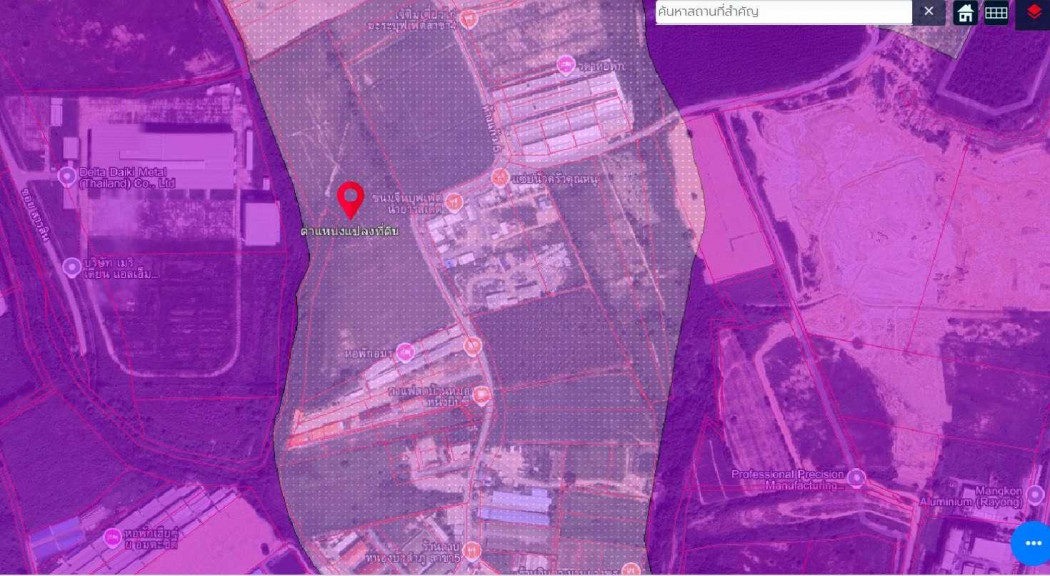Open the grid view icon beside the home icon
The width and height of the screenshot is (1050, 576).
[x=995, y=13]
